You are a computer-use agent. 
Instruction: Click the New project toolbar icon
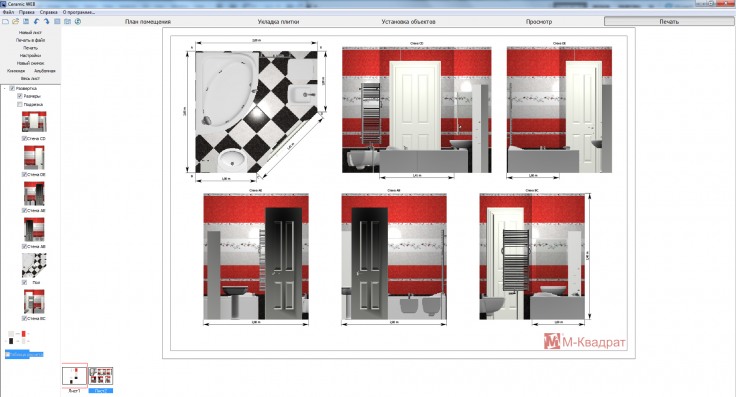(x=5, y=22)
